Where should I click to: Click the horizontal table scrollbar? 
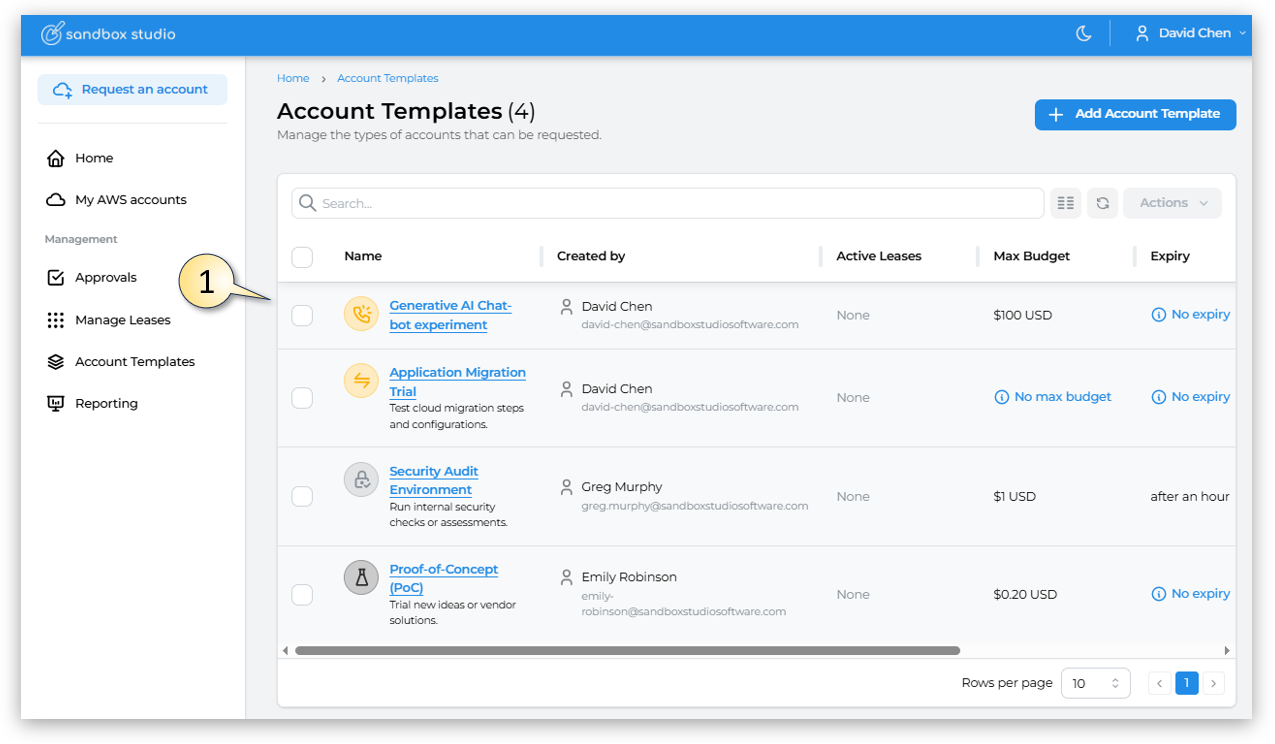627,650
